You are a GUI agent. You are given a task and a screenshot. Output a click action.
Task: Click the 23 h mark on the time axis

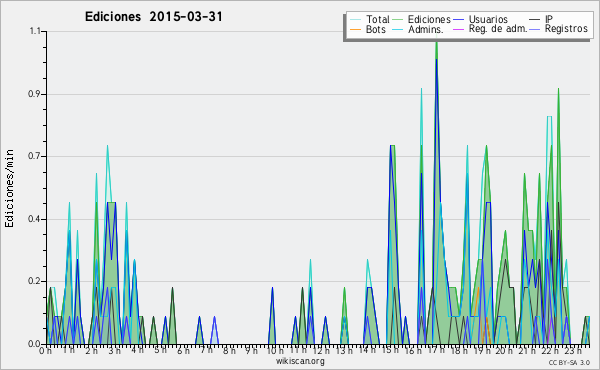pyautogui.click(x=574, y=350)
